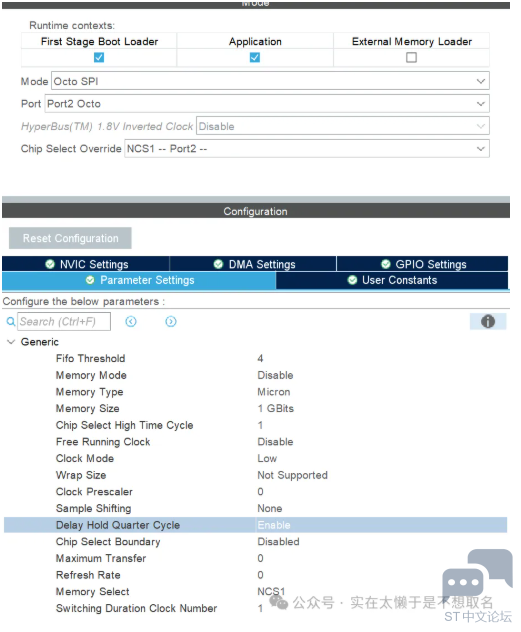
Task: Go to next search result arrow
Action: tap(171, 321)
